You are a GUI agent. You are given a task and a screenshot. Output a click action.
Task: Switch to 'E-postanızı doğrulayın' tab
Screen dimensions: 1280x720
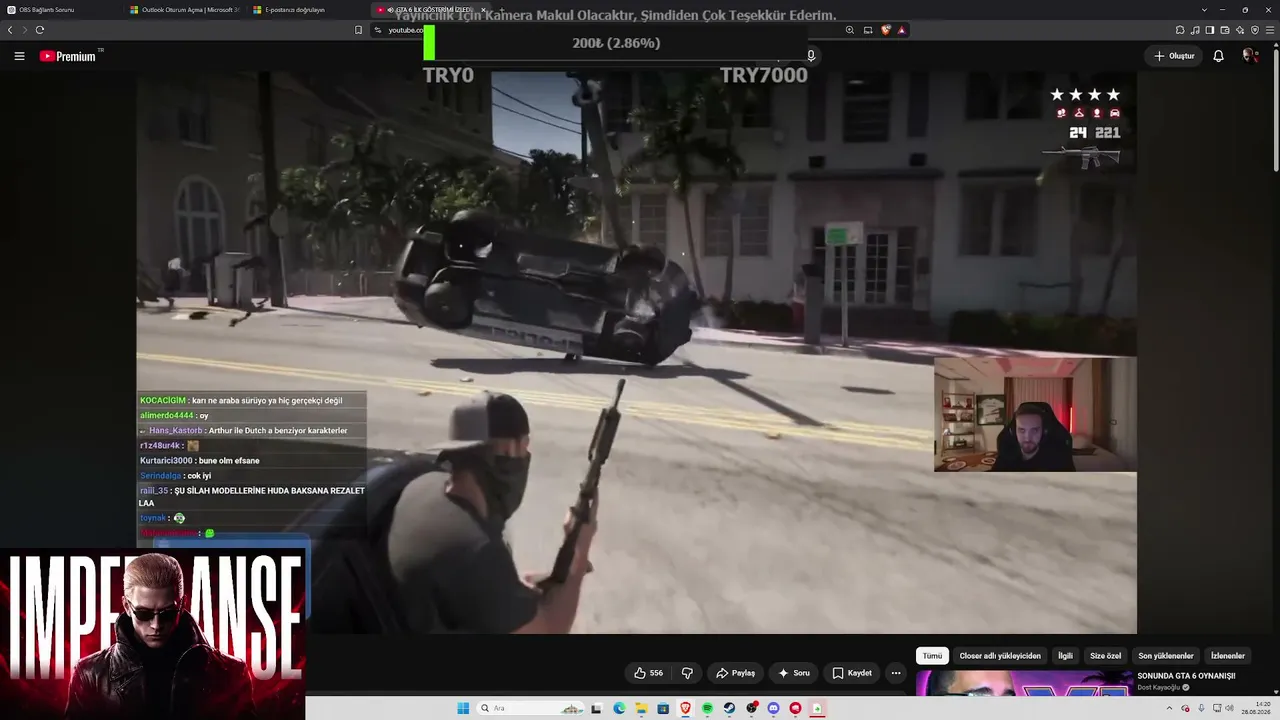[309, 10]
